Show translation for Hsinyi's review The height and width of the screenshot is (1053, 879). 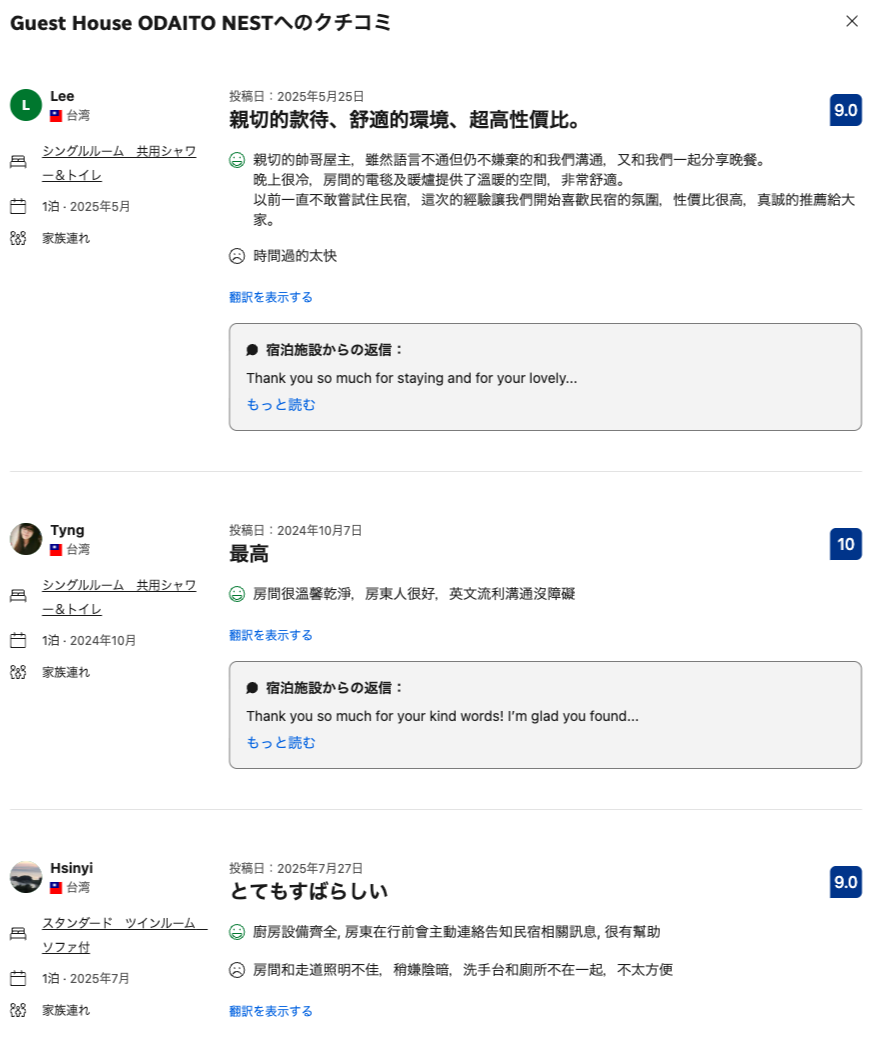click(x=271, y=1011)
